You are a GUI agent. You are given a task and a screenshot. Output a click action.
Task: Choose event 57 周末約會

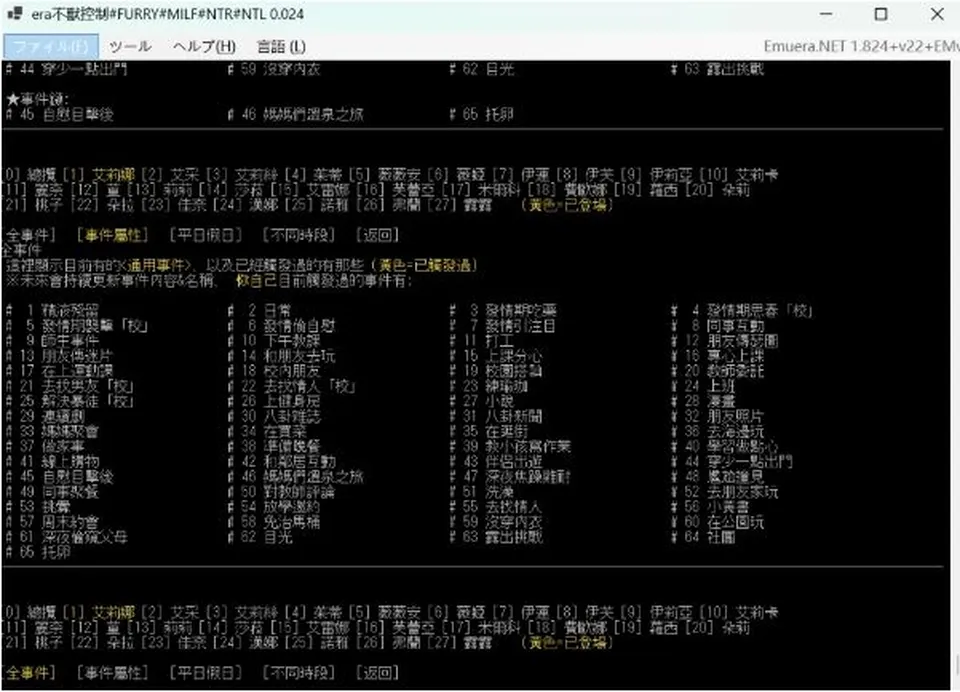[x=53, y=522]
